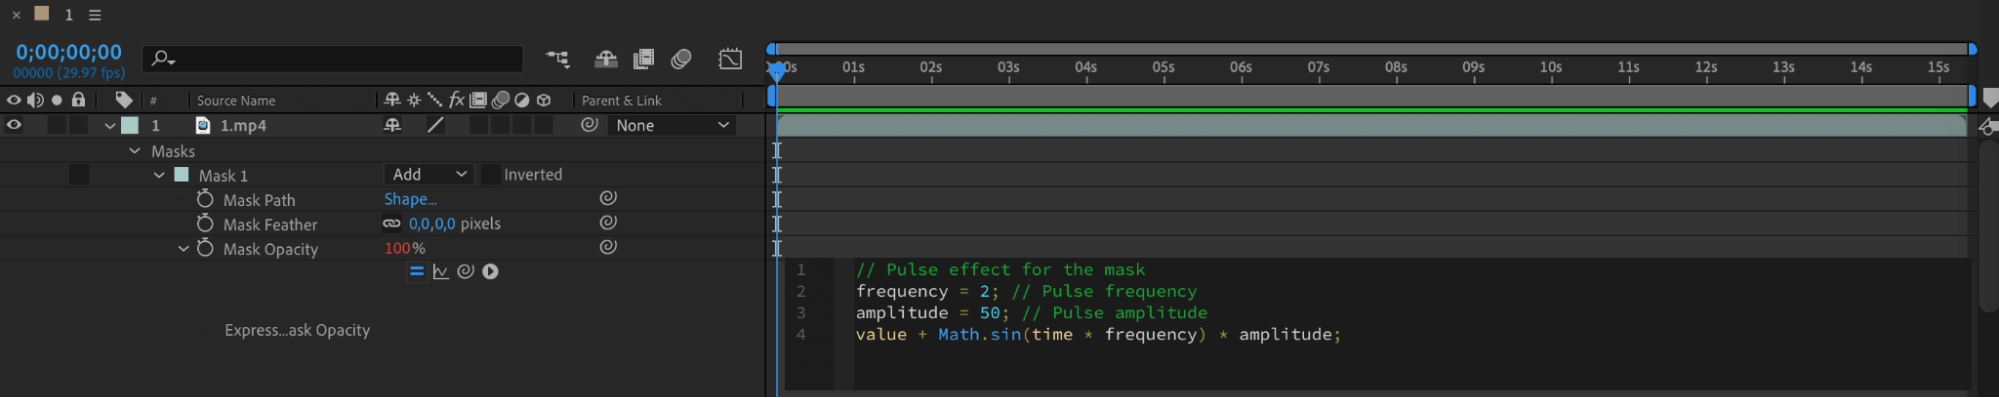Show post-expression graph icon
The width and height of the screenshot is (1999, 398).
441,272
